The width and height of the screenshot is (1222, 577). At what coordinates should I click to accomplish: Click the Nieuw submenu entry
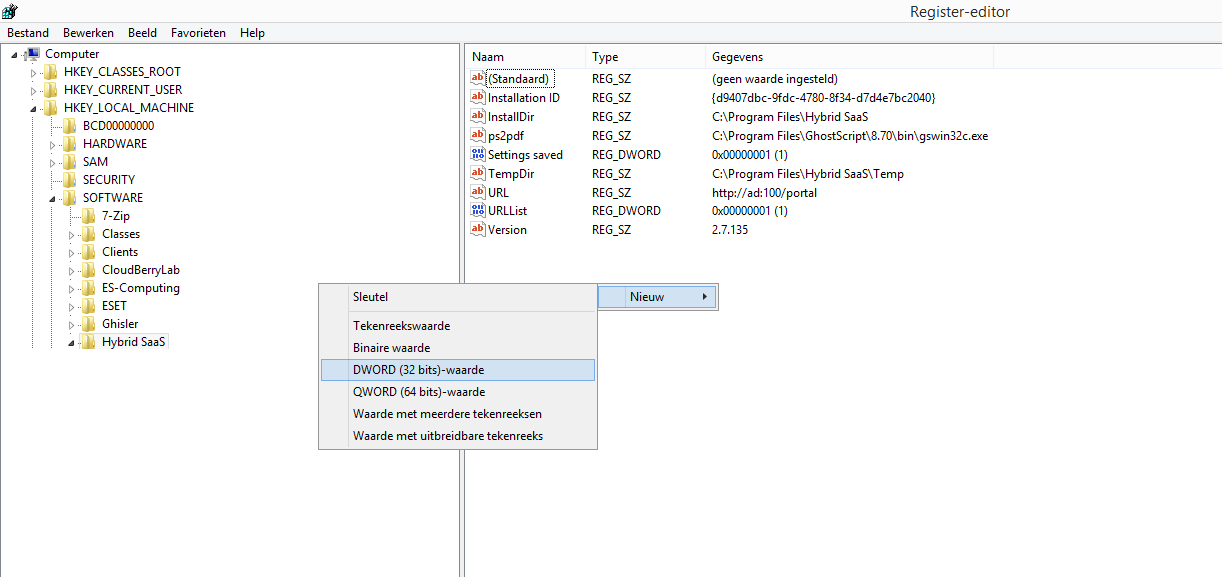(x=647, y=297)
